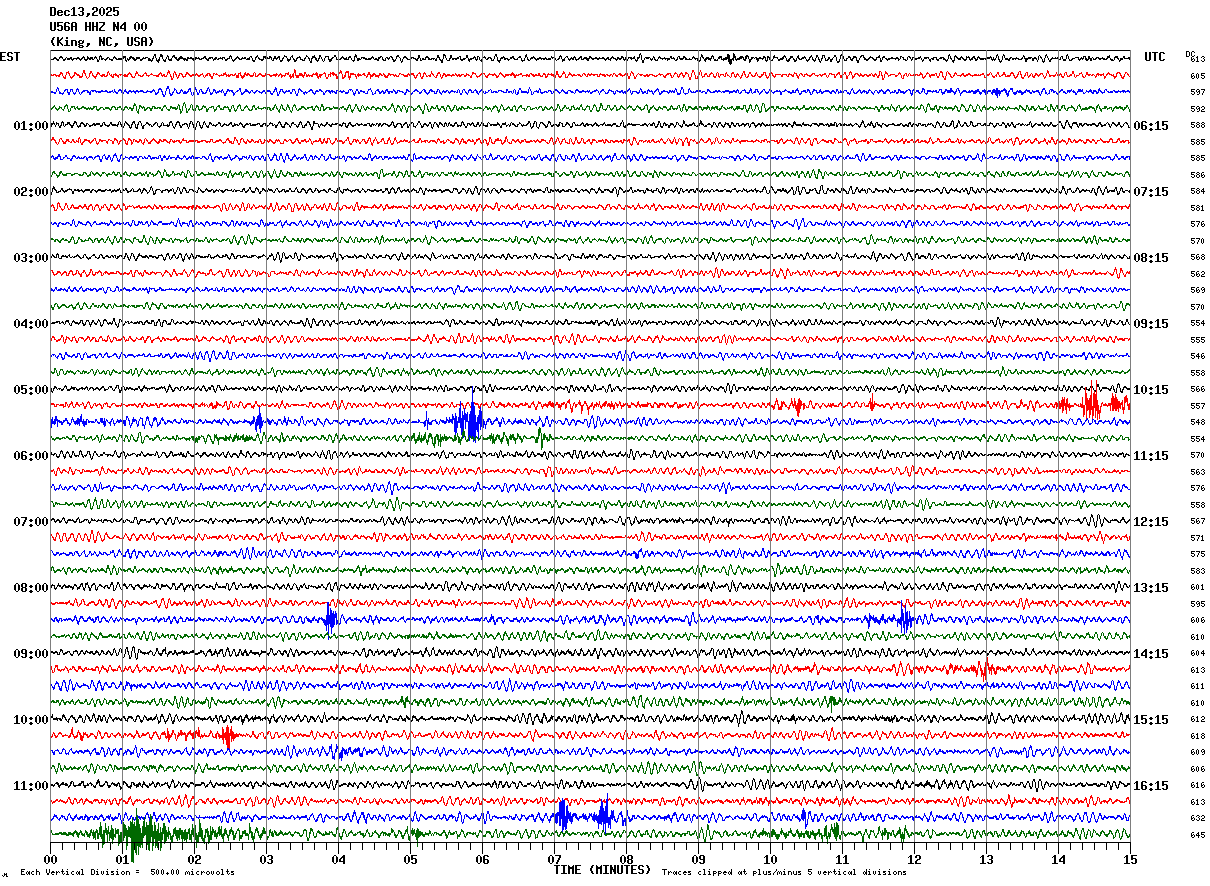The height and width of the screenshot is (886, 1210).
Task: Click the DC offset value 581
Action: click(x=1197, y=208)
